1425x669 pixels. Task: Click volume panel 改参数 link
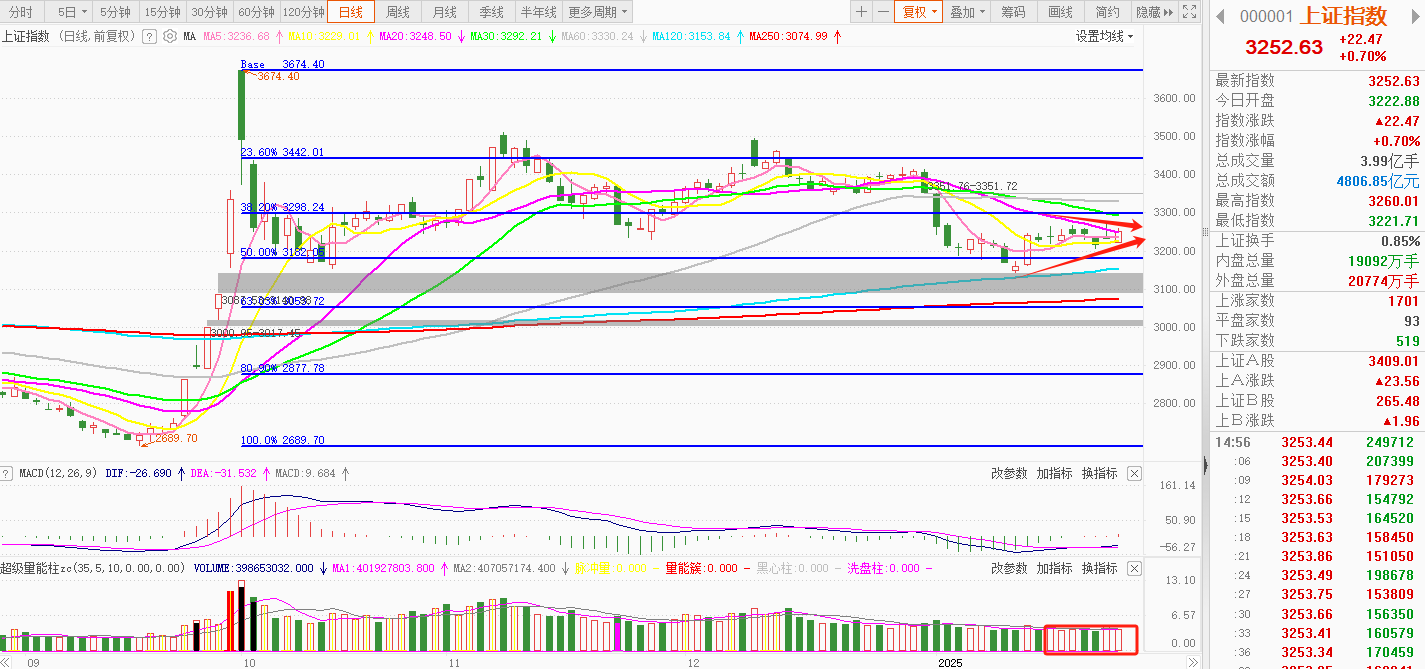(x=1009, y=568)
